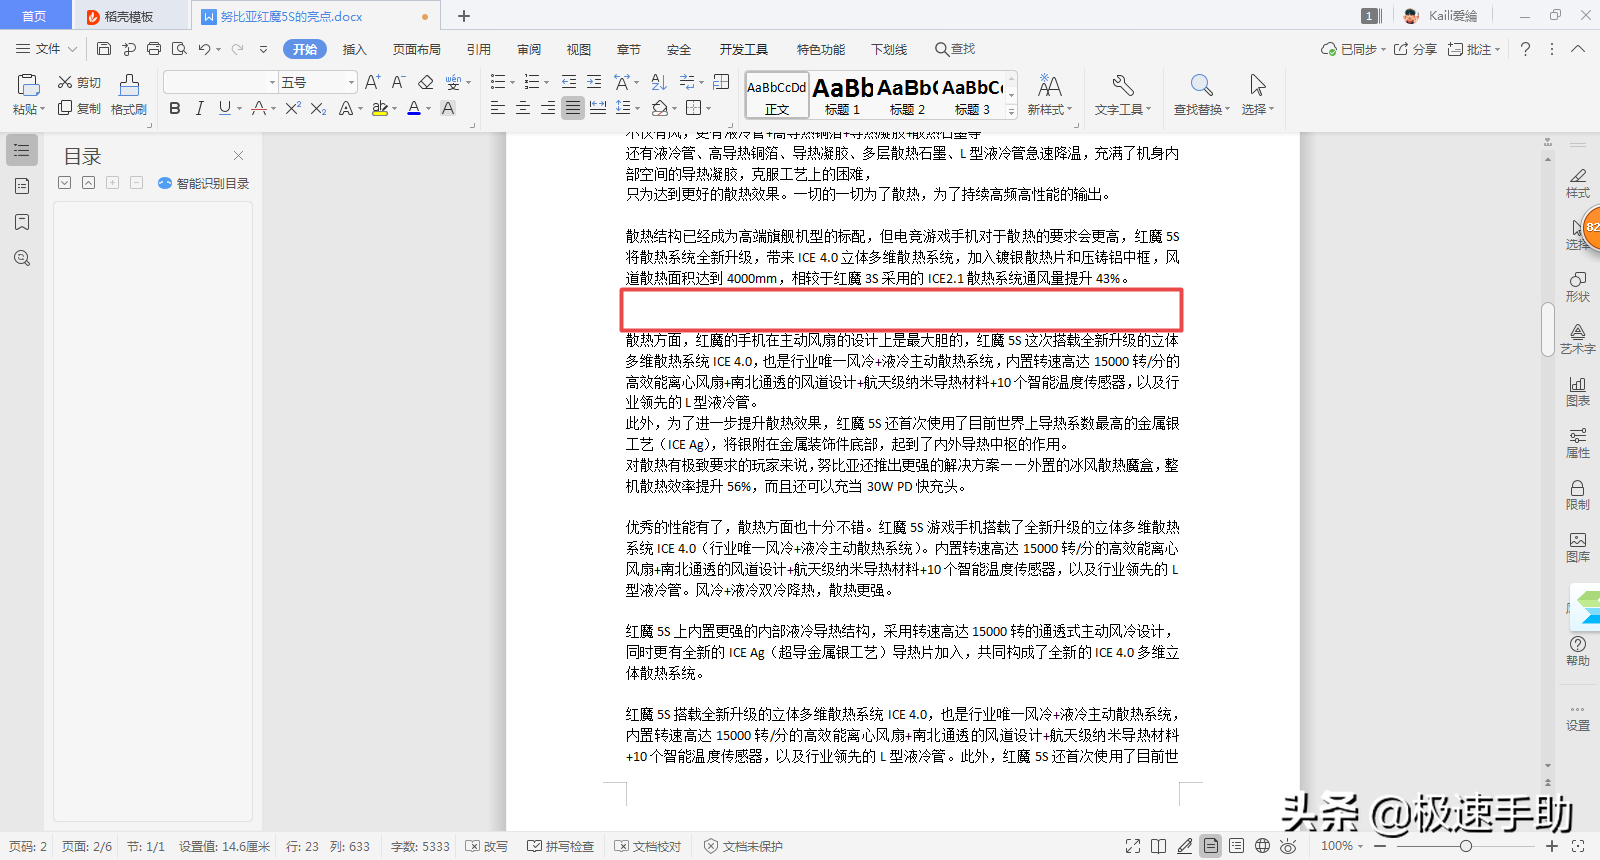Copy selection with 复制
1600x860 pixels.
pos(79,108)
